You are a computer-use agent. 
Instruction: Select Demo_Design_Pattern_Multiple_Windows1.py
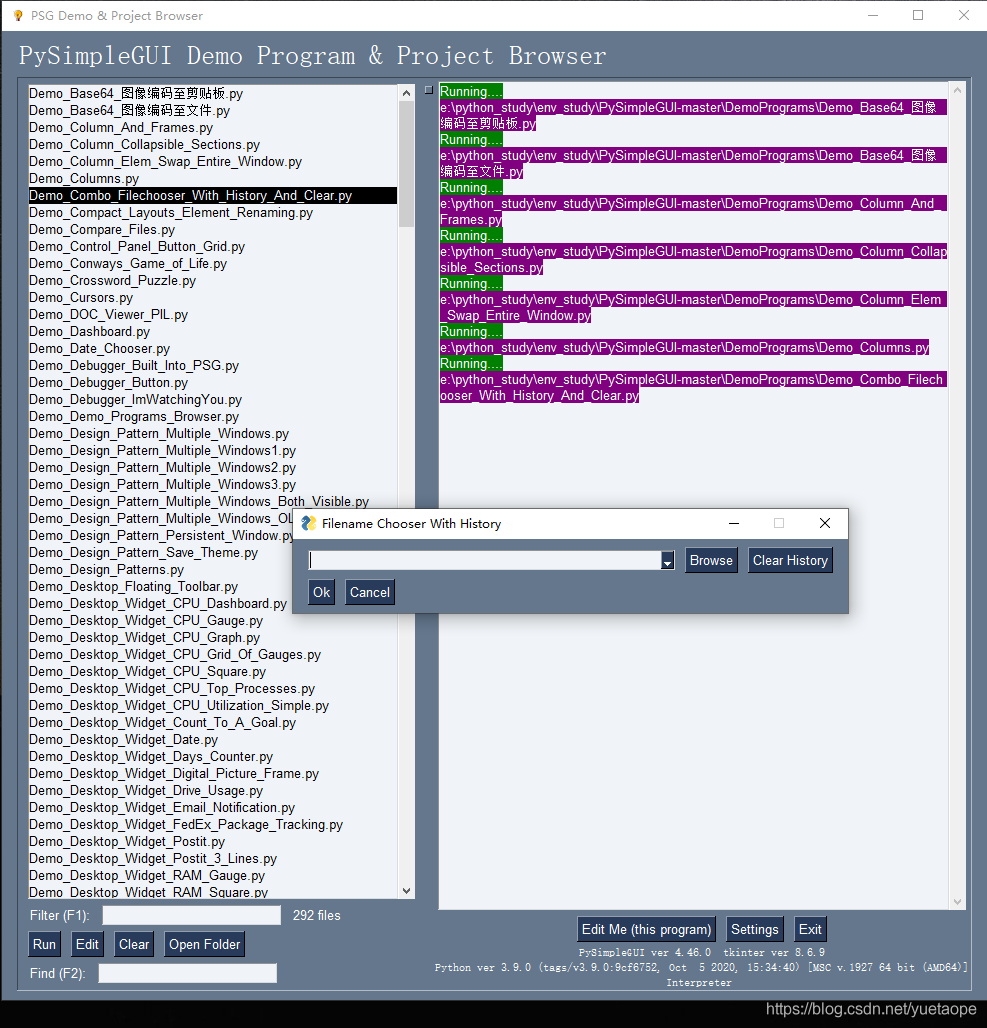tap(212, 451)
